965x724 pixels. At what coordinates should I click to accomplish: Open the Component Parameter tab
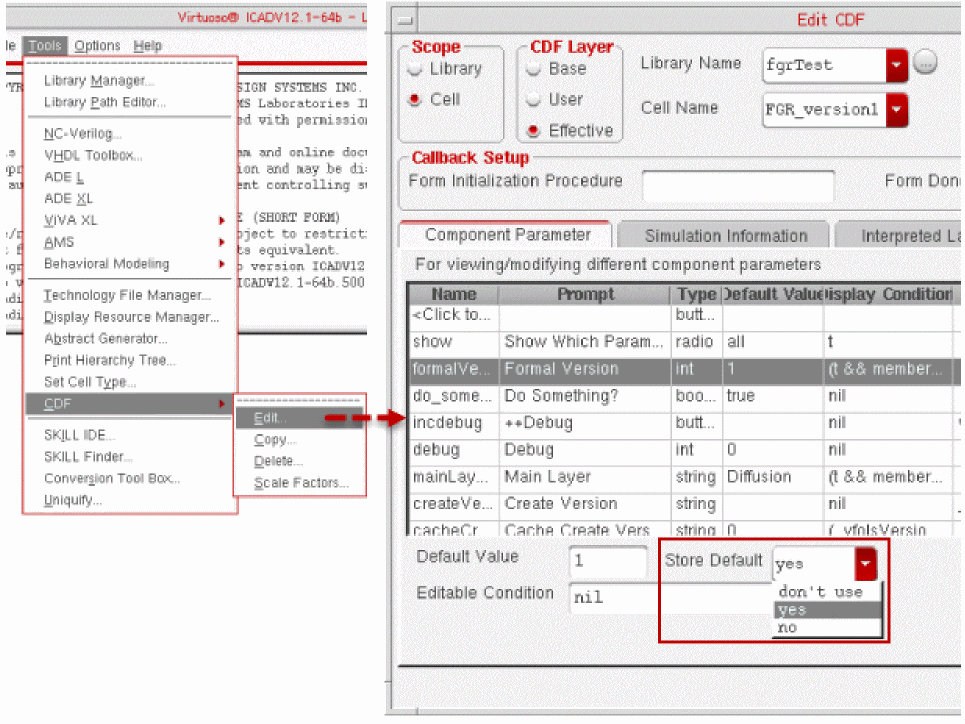[507, 235]
